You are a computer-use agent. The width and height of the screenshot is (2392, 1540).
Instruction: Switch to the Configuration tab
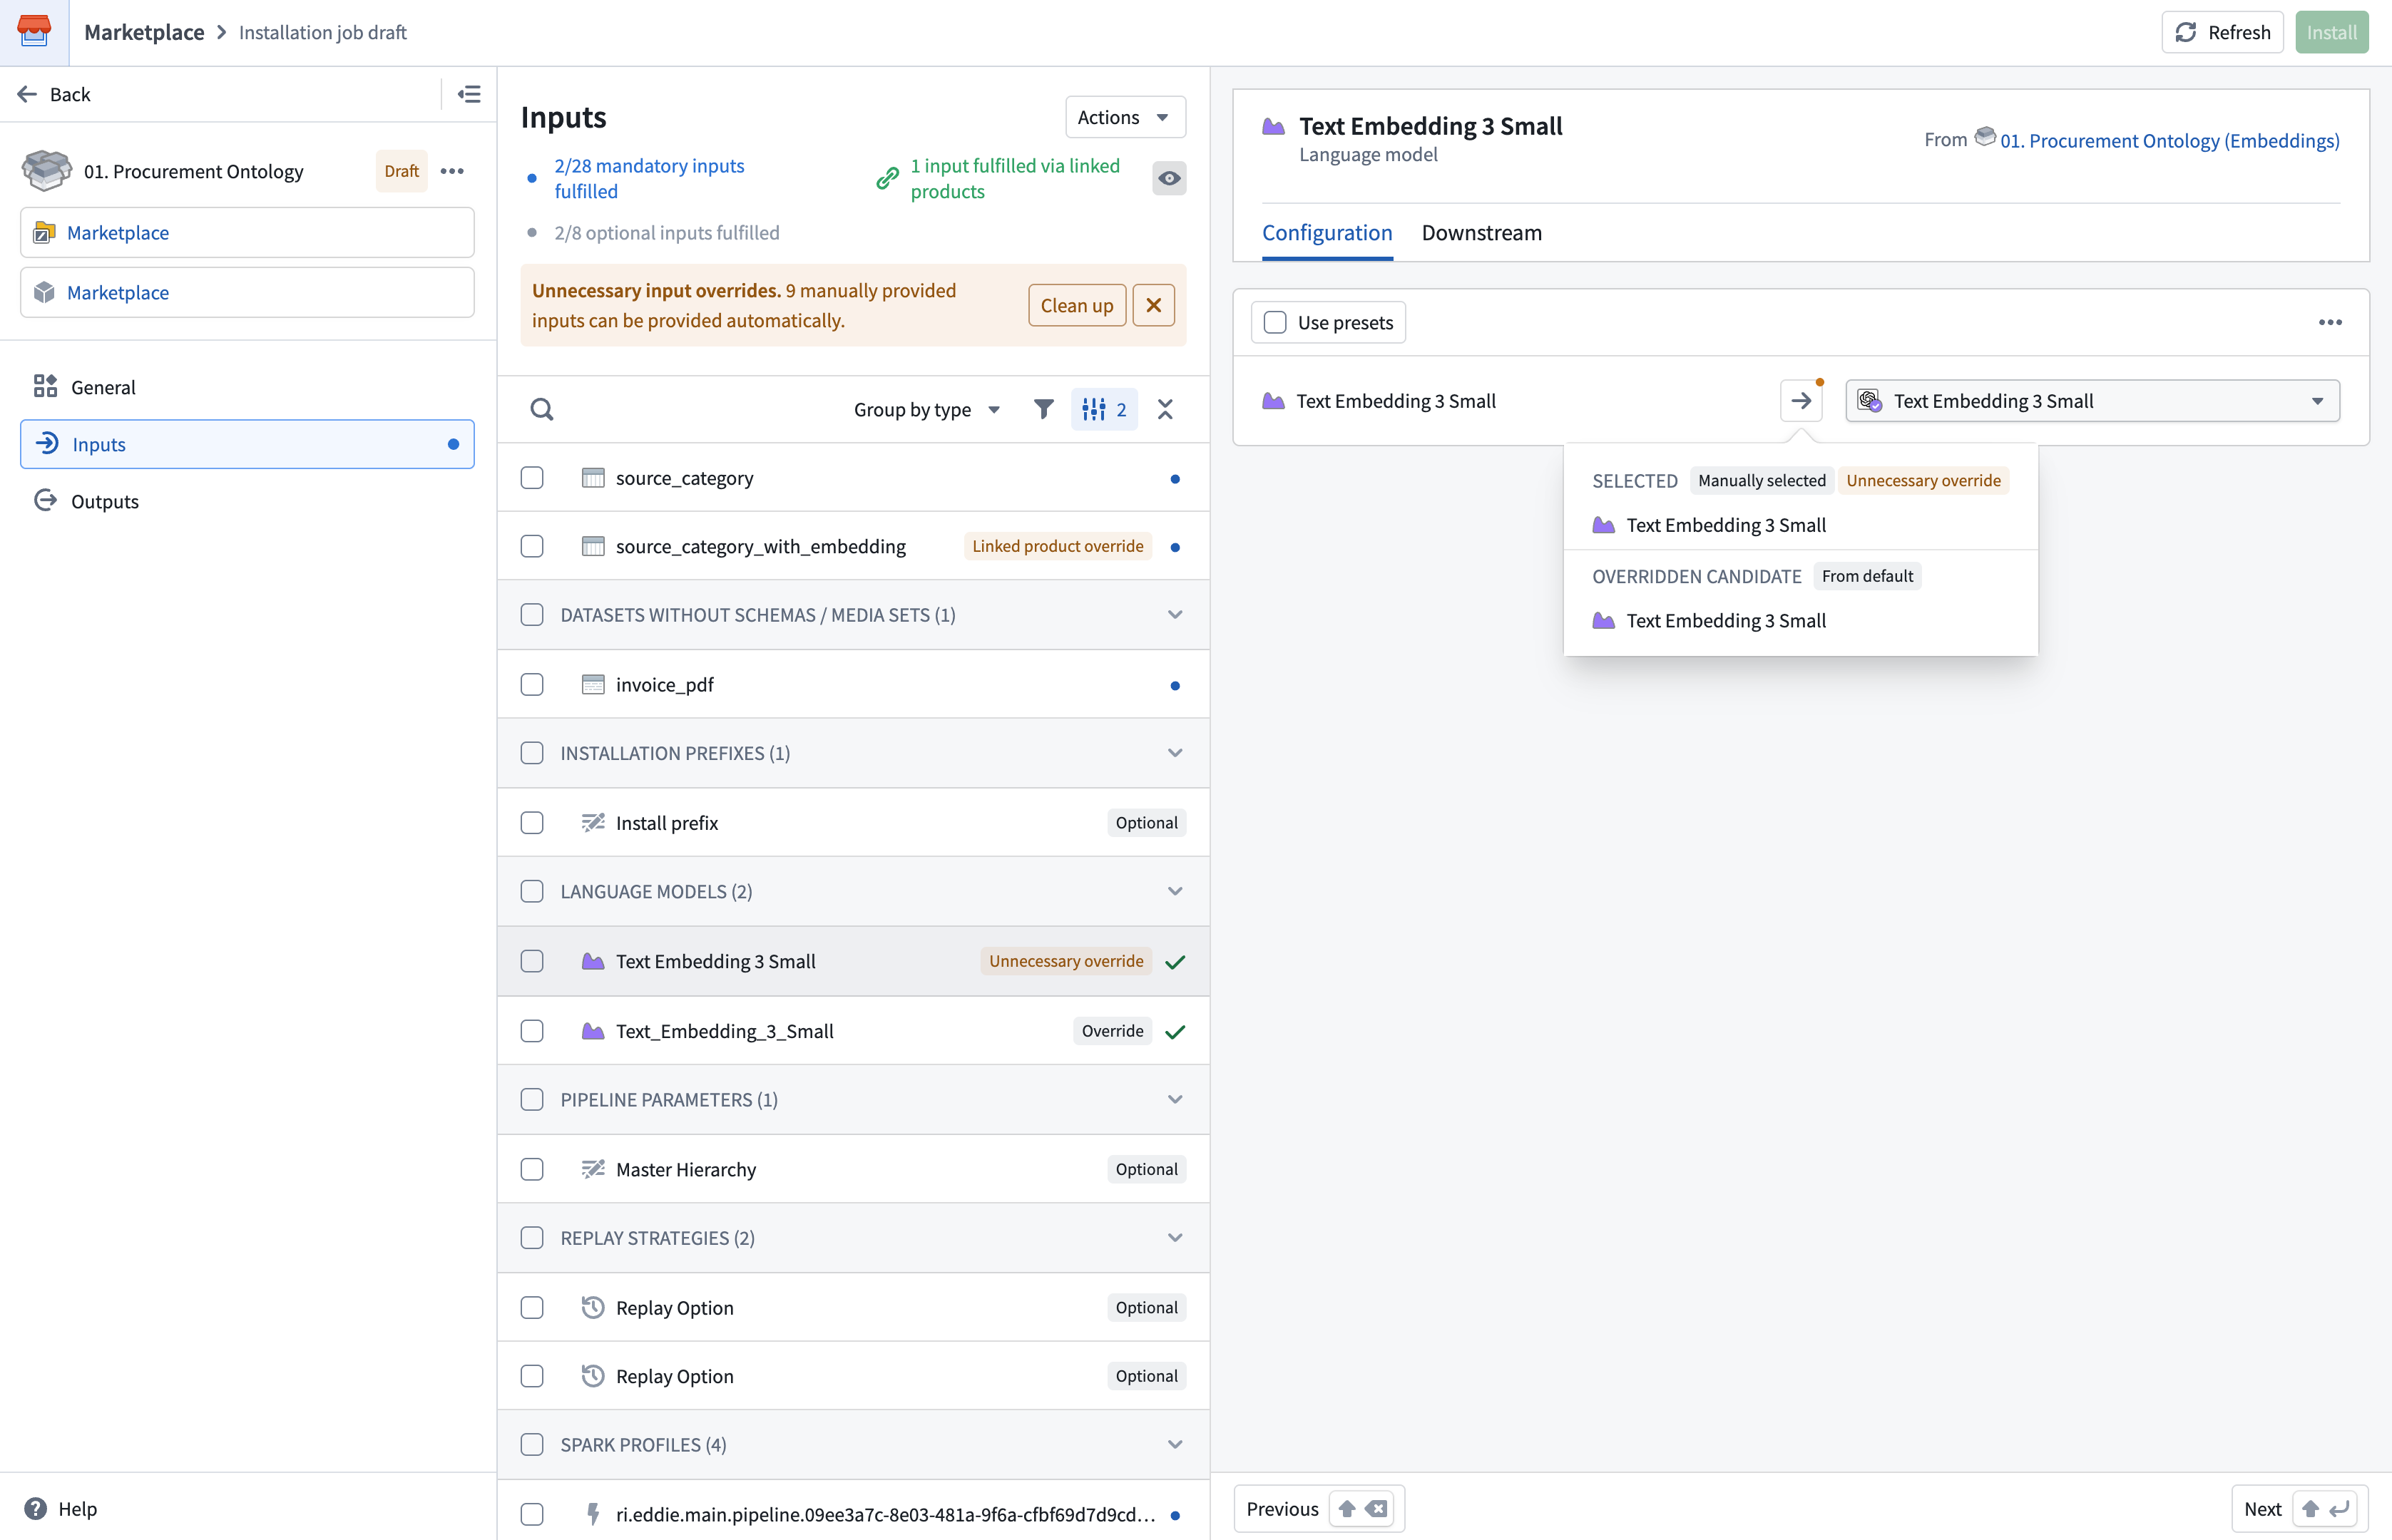pyautogui.click(x=1327, y=232)
